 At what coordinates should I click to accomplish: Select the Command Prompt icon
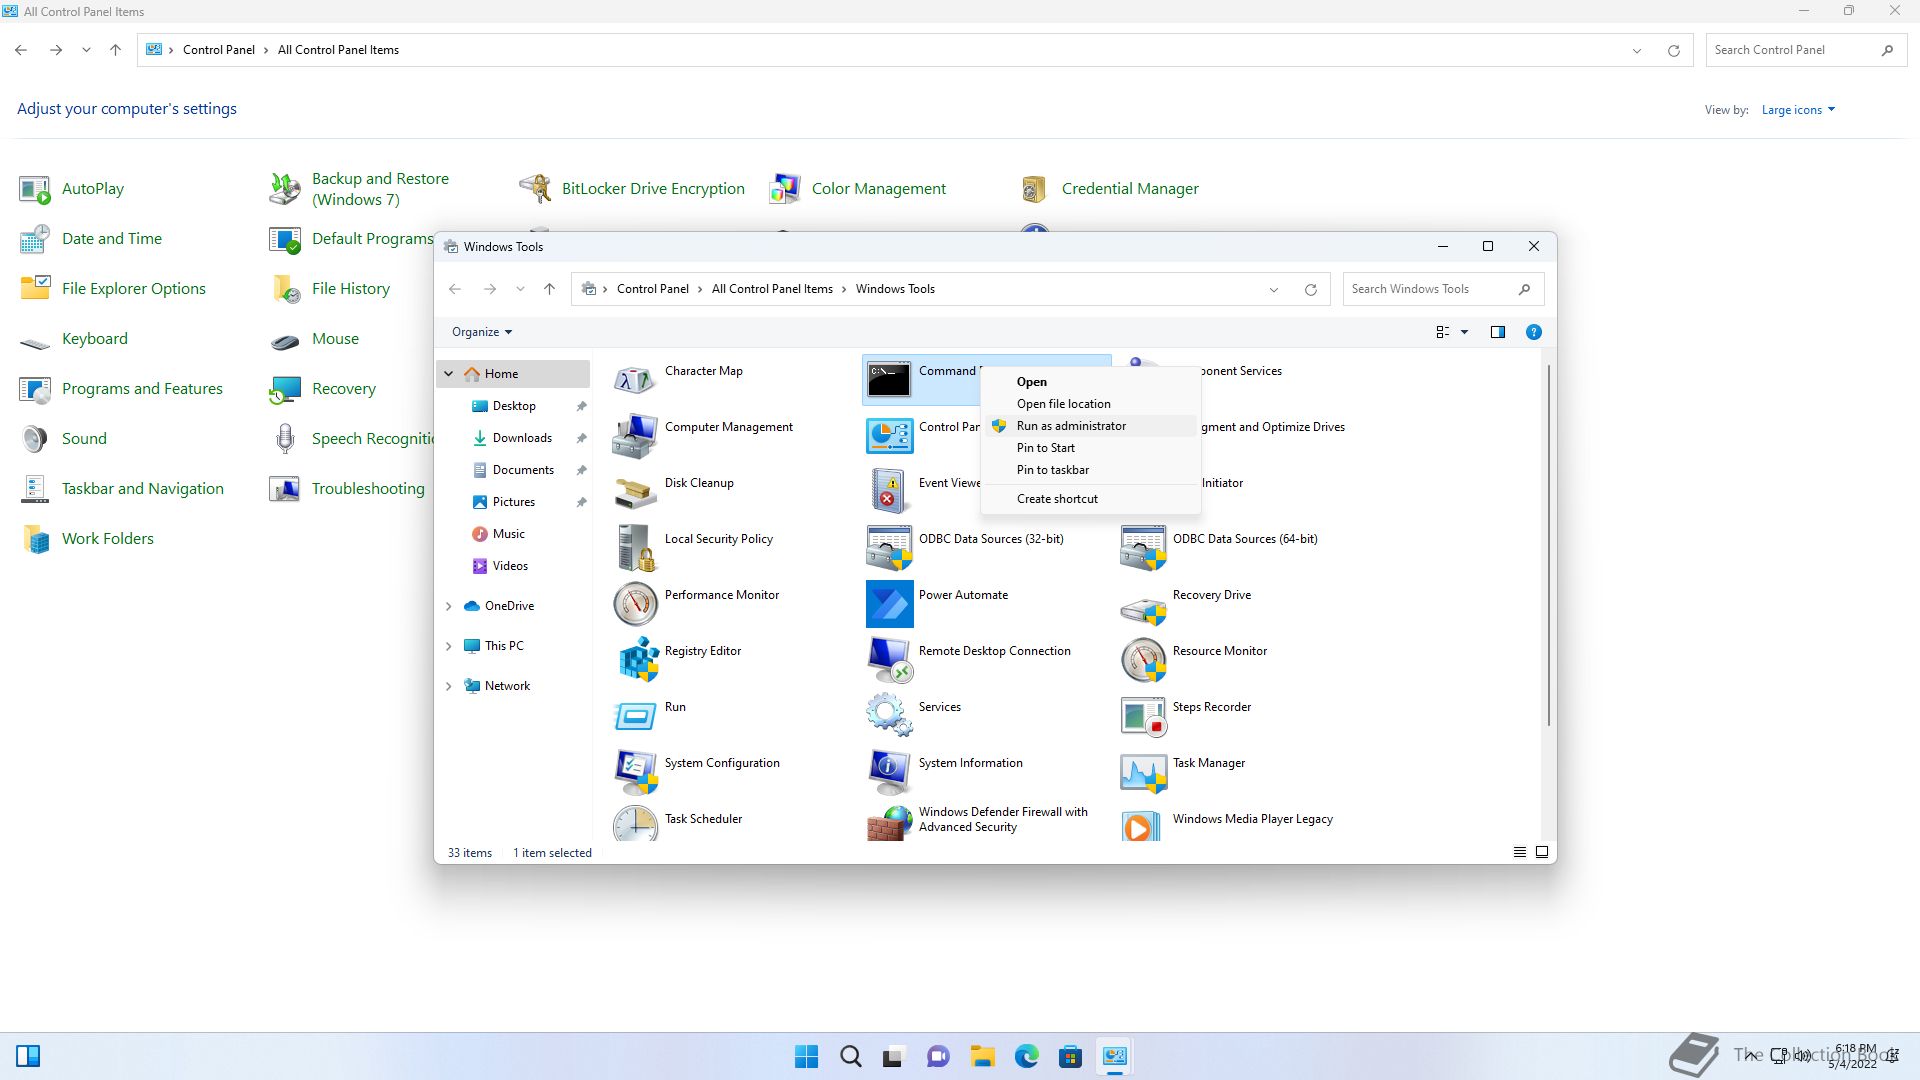tap(889, 379)
